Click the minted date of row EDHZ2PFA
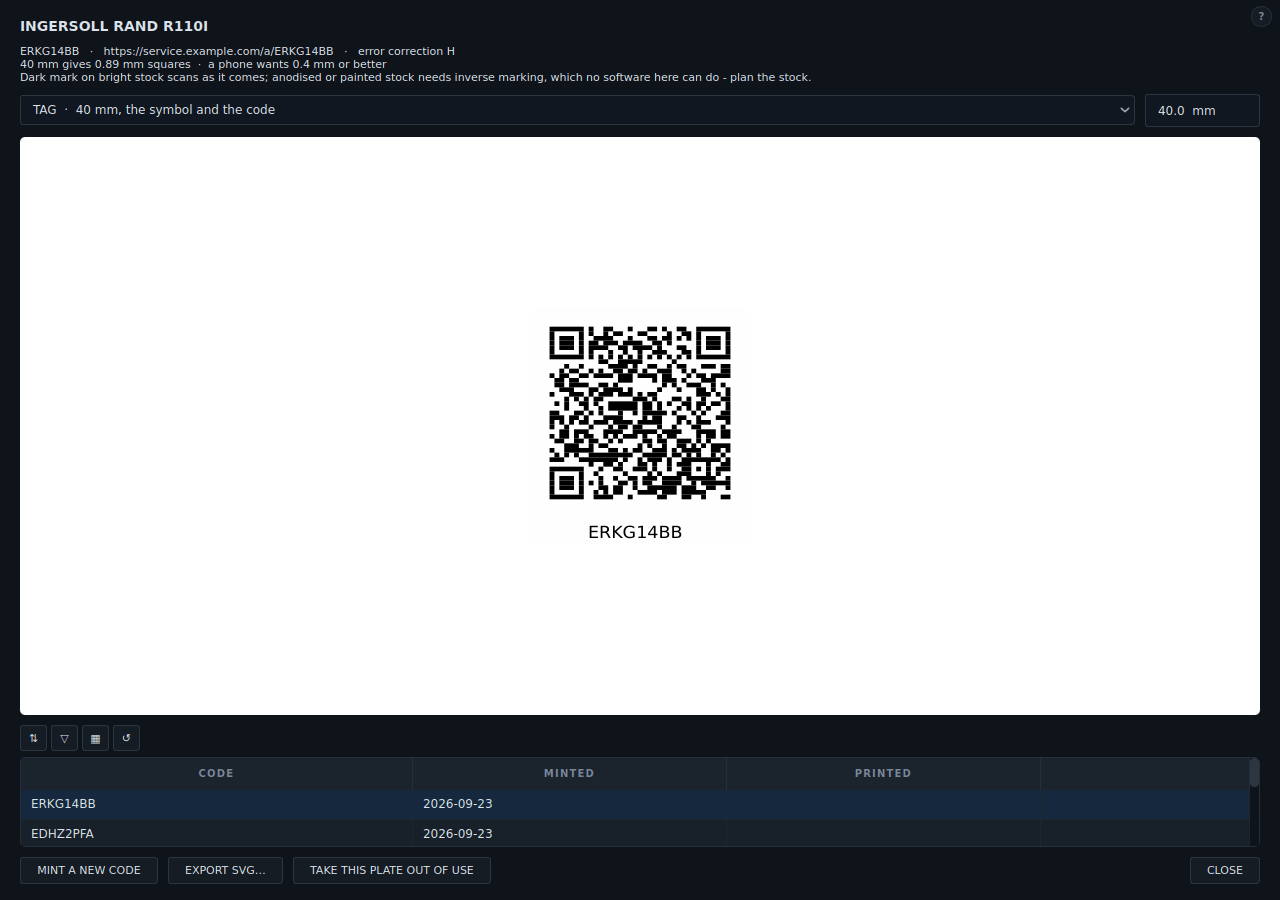This screenshot has height=900, width=1280. pyautogui.click(x=458, y=834)
